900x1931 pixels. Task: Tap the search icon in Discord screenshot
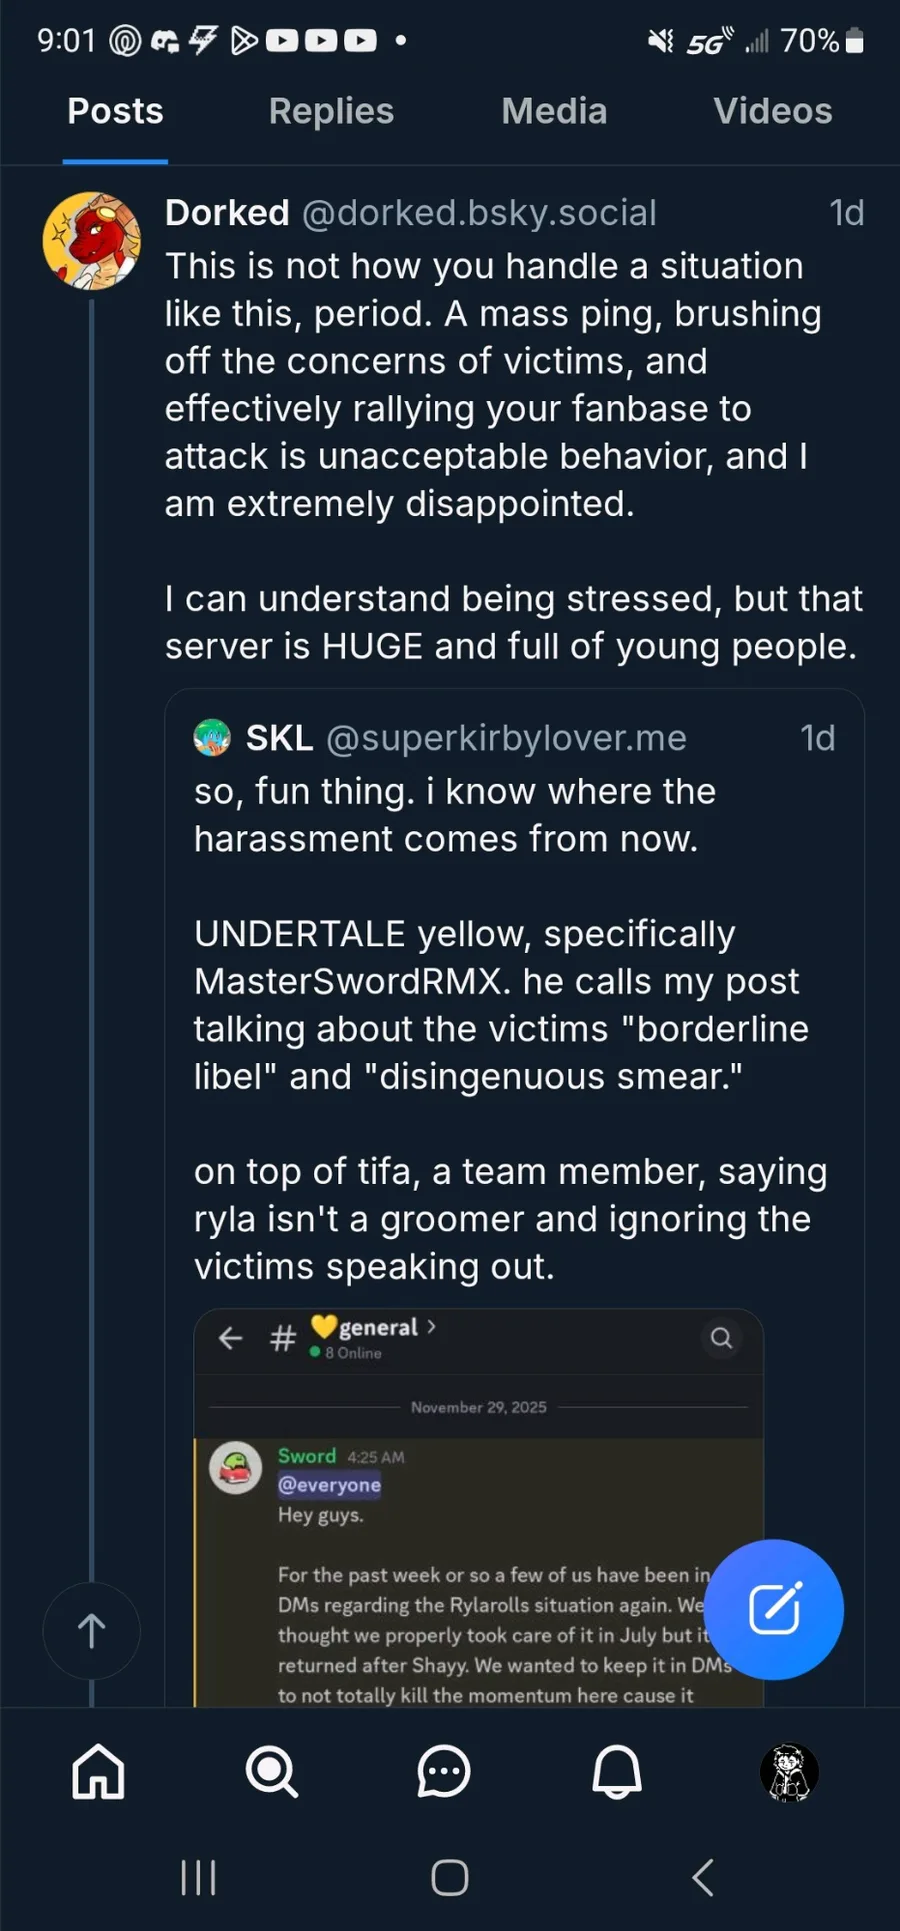[x=721, y=1338]
